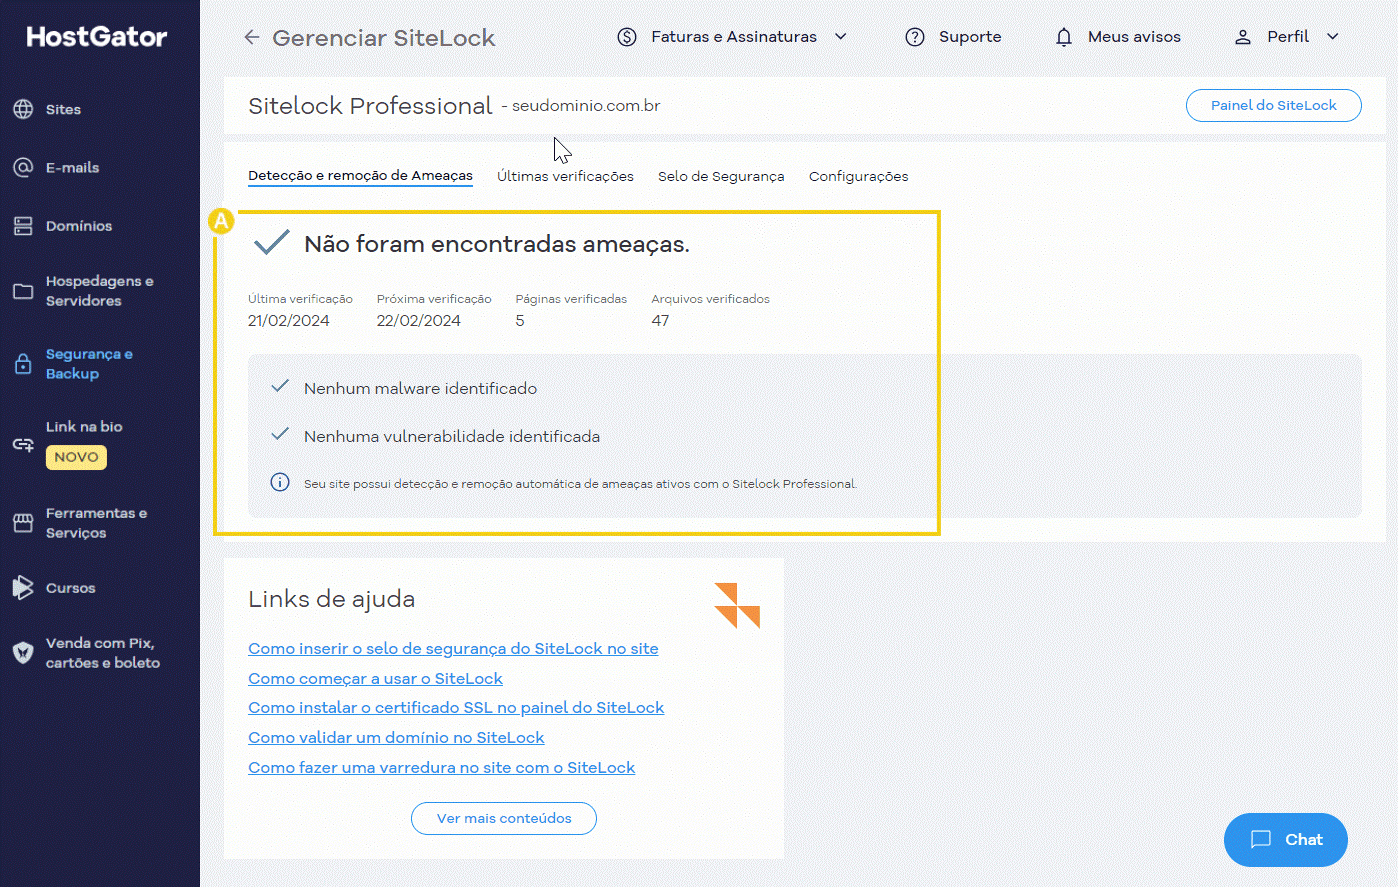Viewport: 1398px width, 887px height.
Task: Open Sites in the sidebar
Action: pos(63,109)
